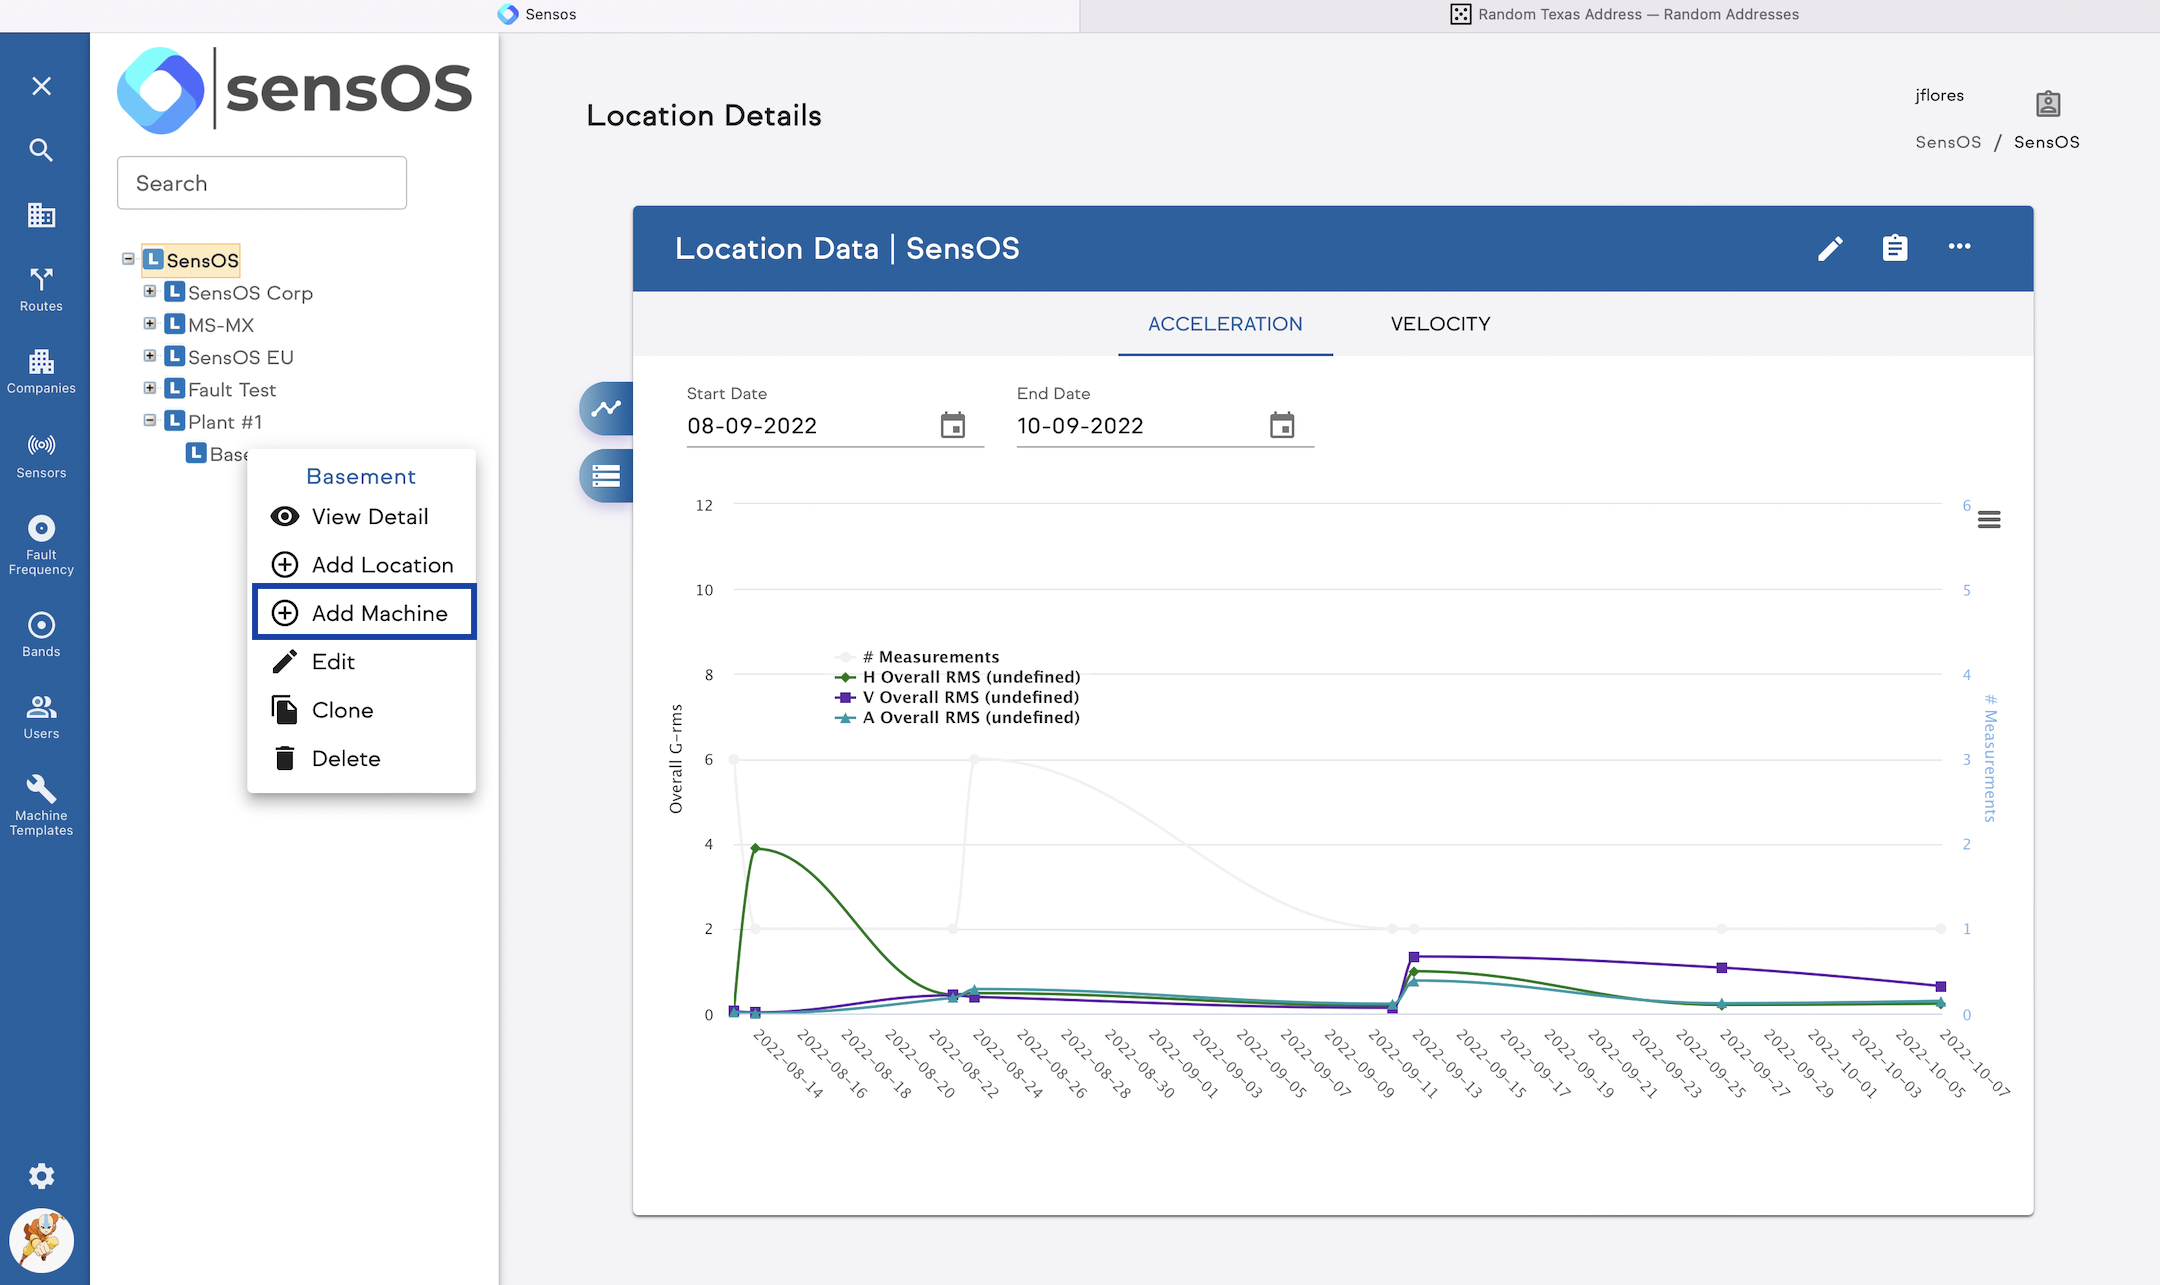Choose Clone from context menu
The image size is (2160, 1285).
(362, 710)
